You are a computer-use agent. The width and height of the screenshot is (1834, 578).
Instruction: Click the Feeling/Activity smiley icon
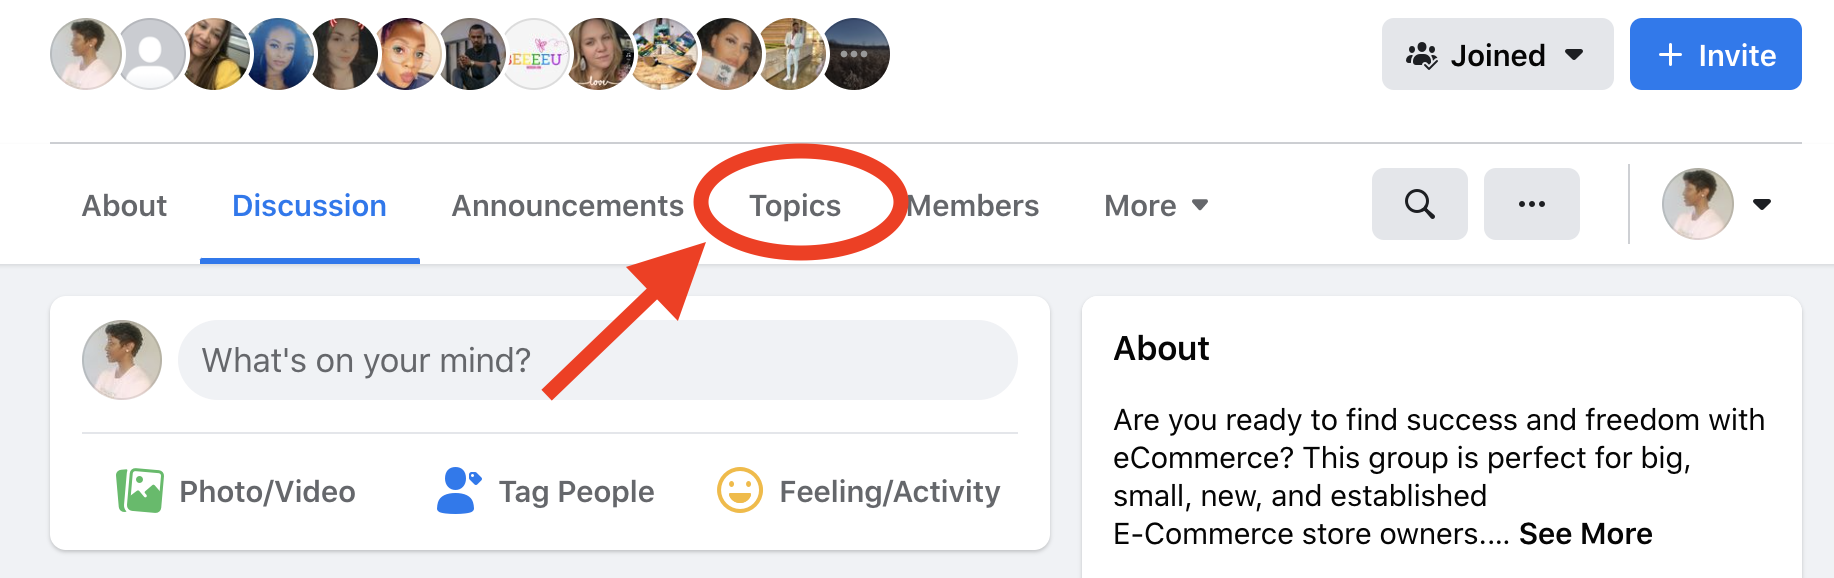pyautogui.click(x=740, y=491)
